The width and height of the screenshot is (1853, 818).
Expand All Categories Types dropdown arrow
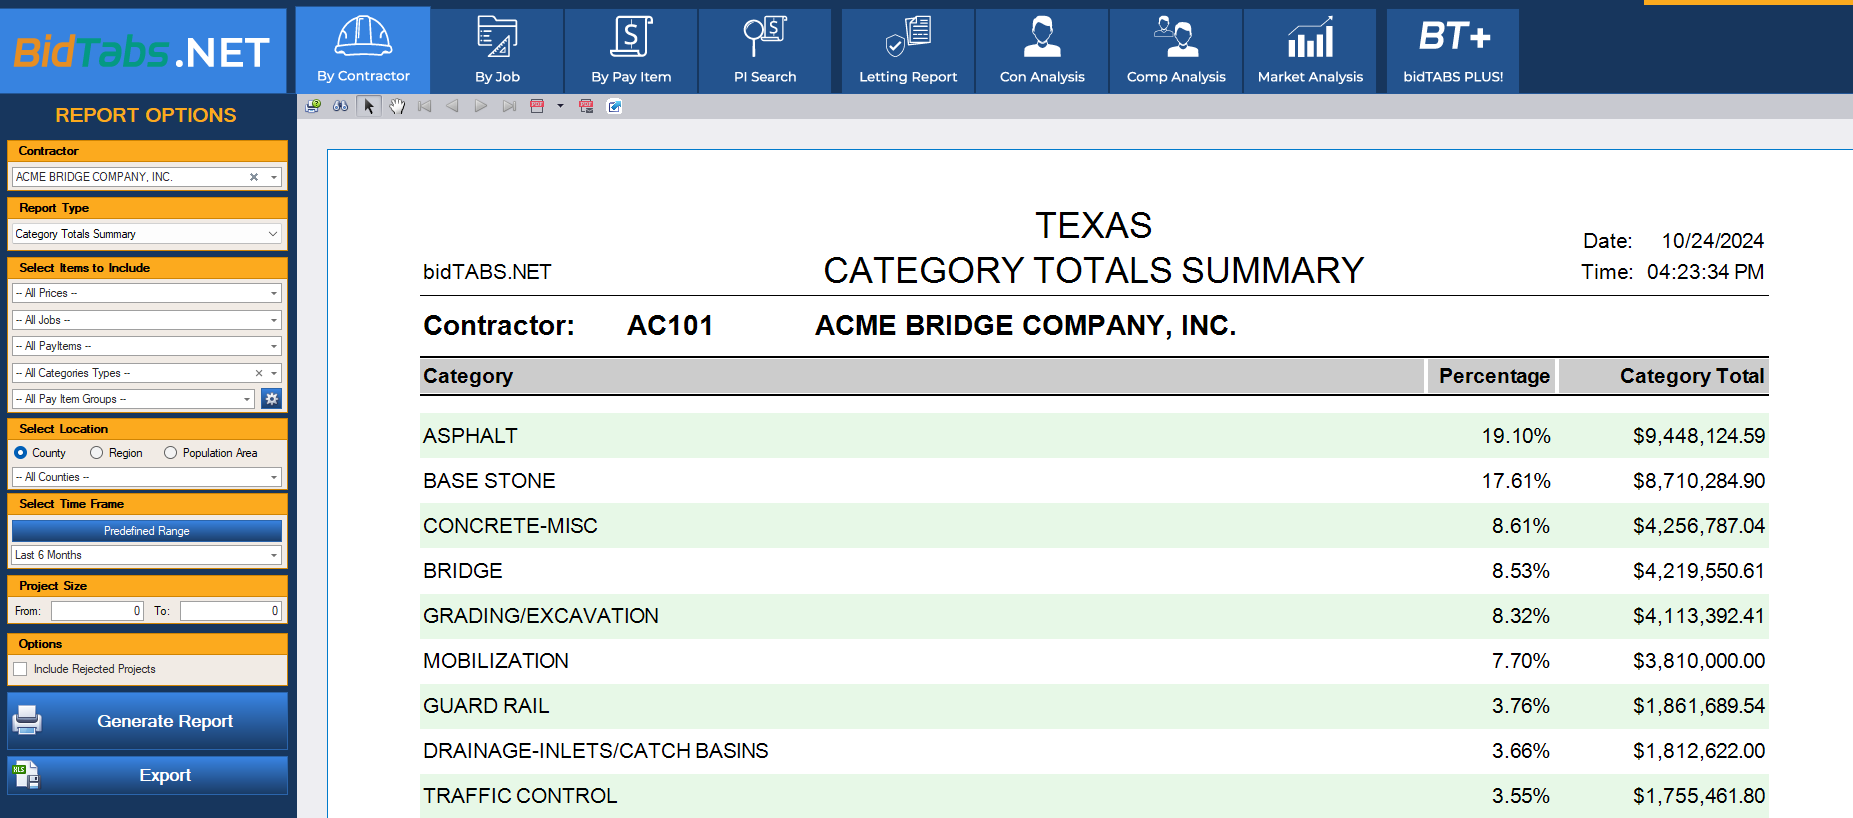pos(274,373)
